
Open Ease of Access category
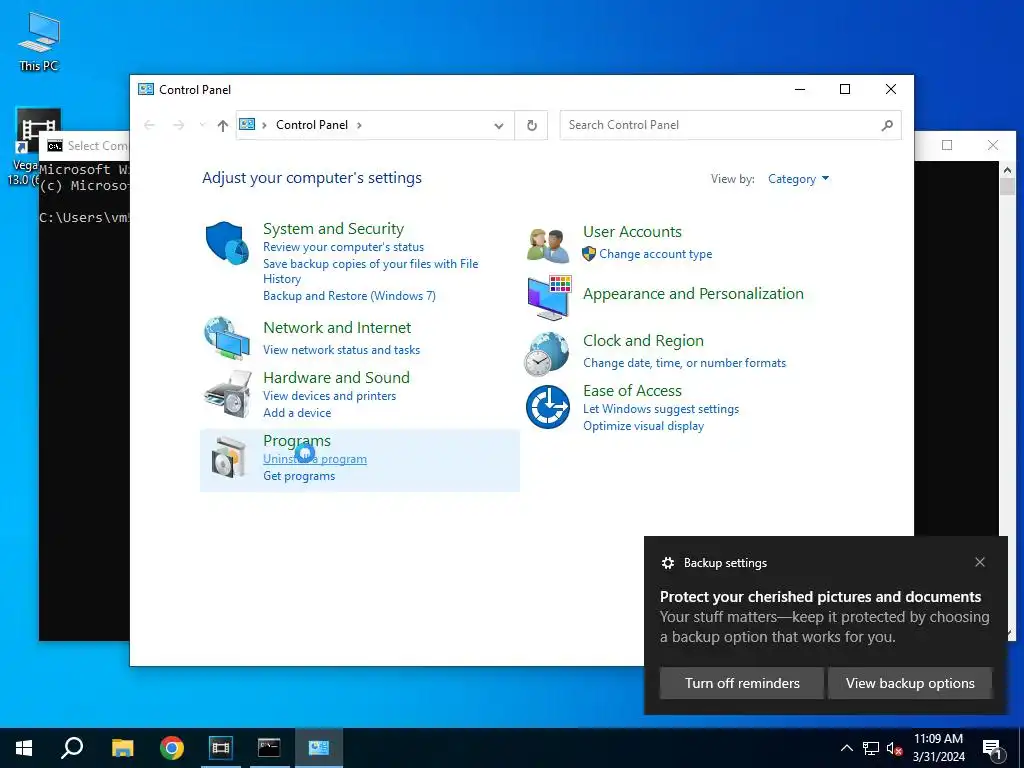pos(632,391)
